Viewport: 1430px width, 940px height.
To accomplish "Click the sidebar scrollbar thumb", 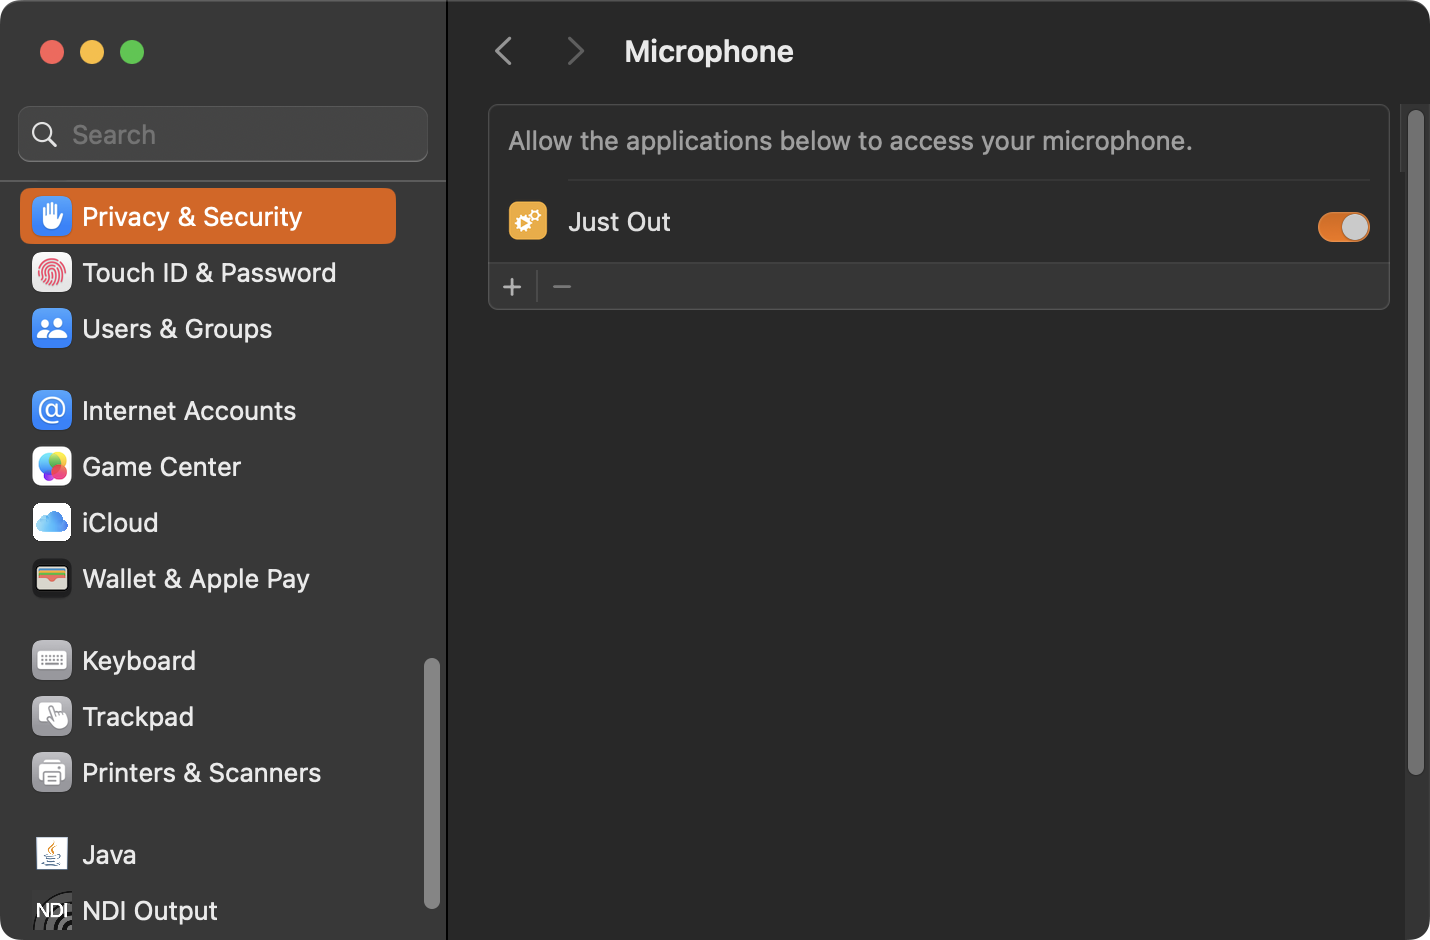I will 432,783.
